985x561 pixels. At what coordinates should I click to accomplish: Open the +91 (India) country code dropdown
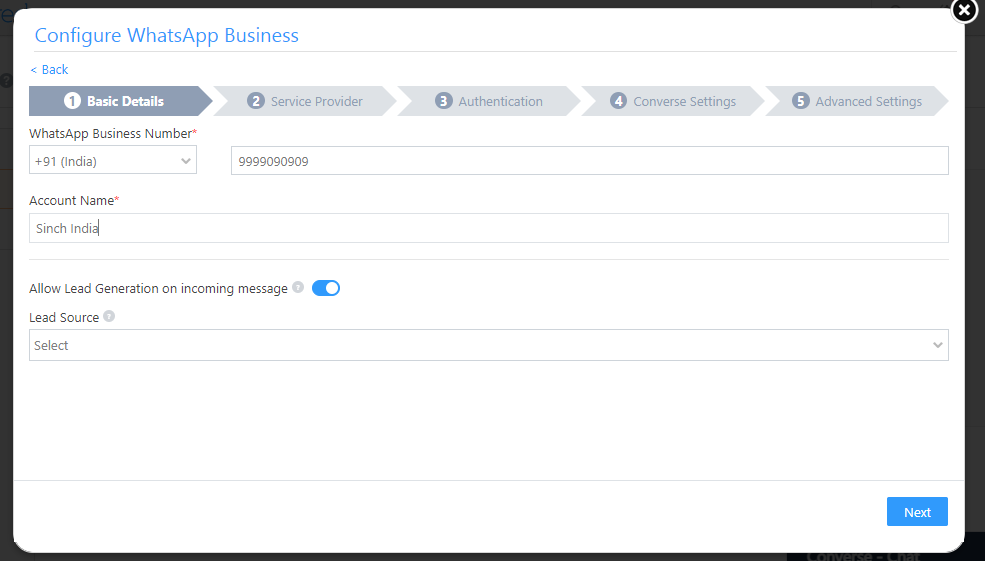(113, 160)
